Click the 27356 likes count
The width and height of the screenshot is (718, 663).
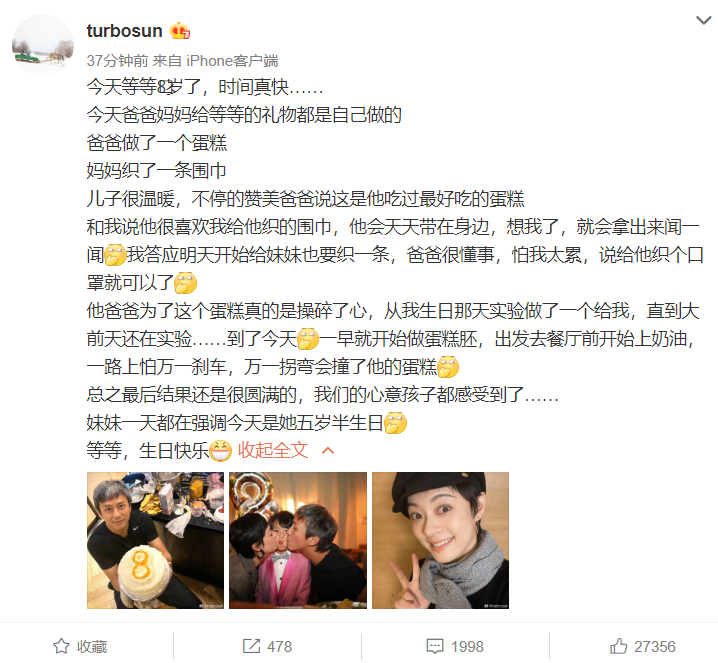pos(655,647)
